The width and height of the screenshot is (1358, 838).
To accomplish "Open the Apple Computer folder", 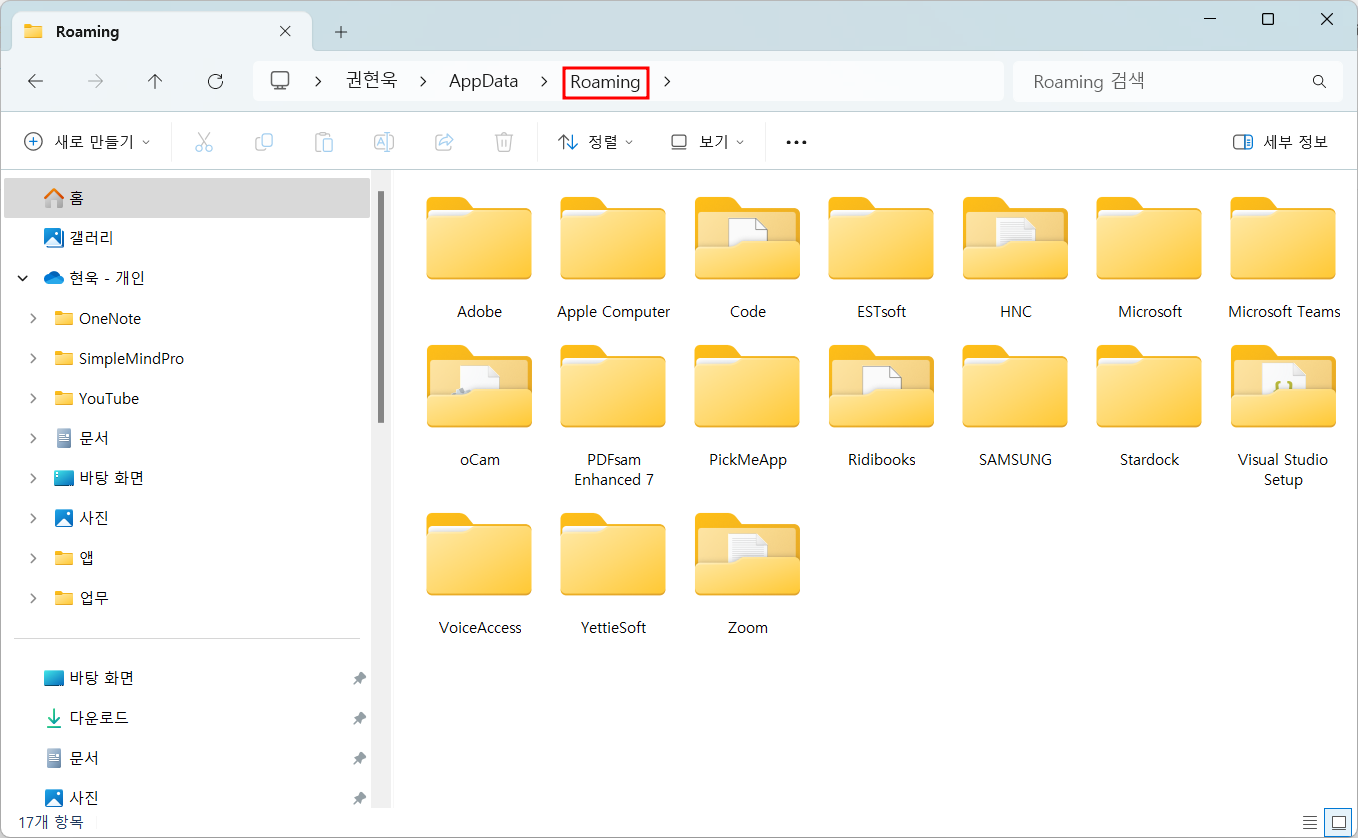I will [x=613, y=259].
